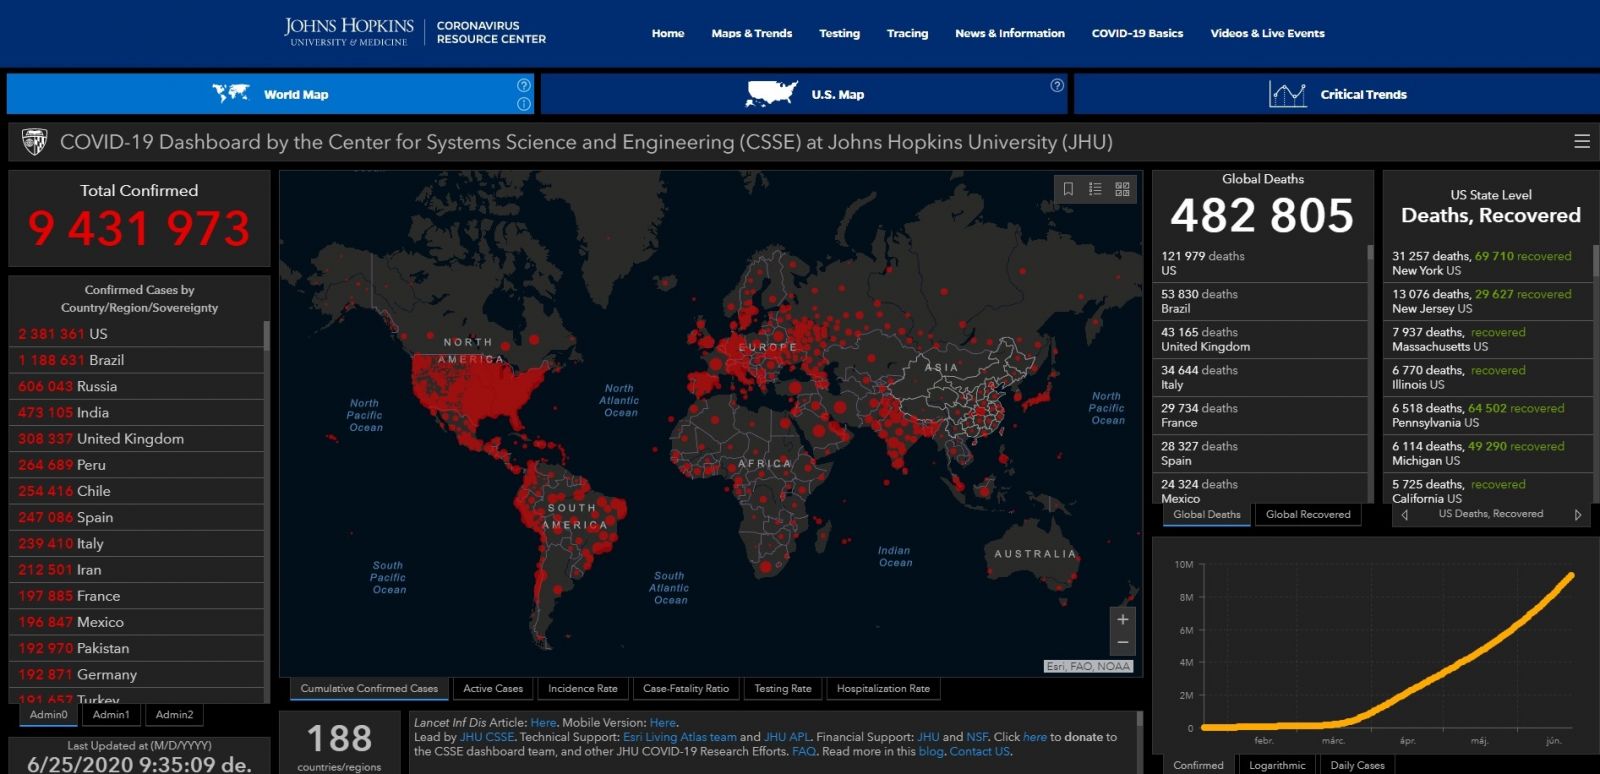Open the dashboard hamburger menu
Viewport: 1600px width, 774px height.
pos(1582,142)
